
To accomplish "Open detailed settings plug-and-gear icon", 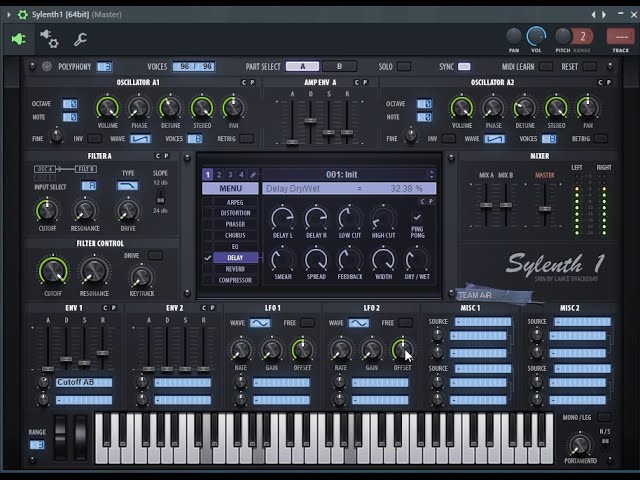I will click(x=49, y=39).
